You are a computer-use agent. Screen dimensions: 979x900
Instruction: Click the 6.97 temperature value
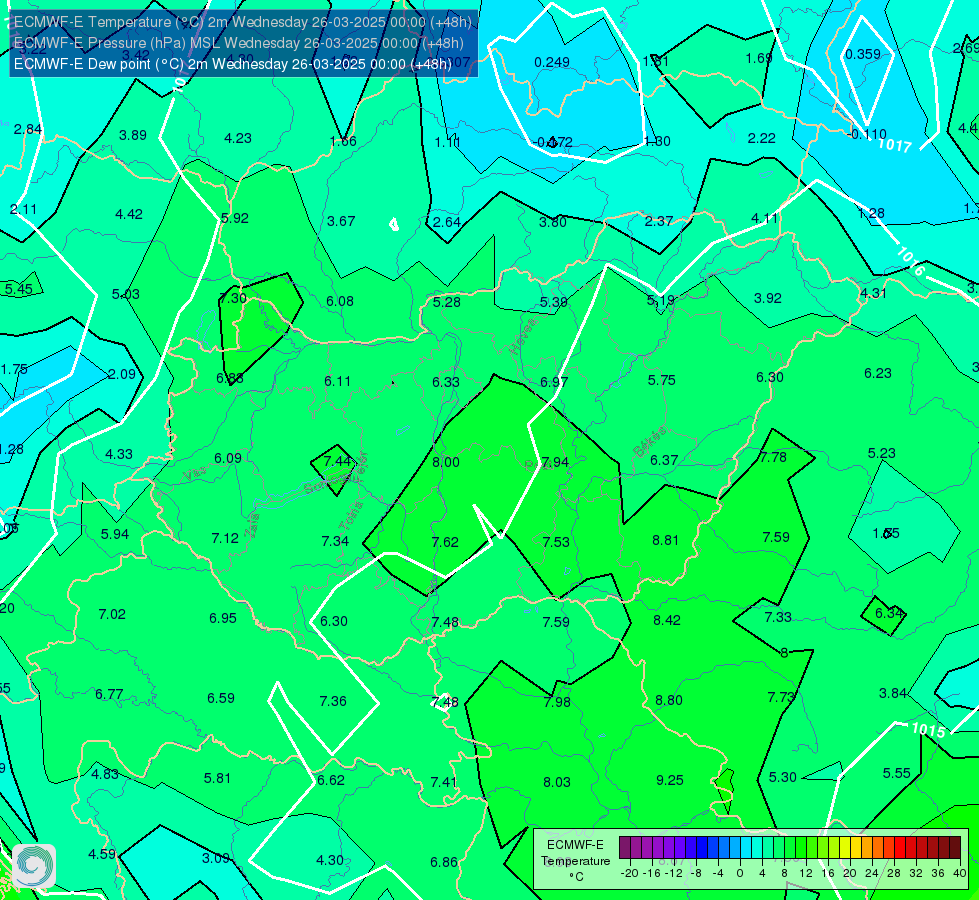(x=554, y=382)
